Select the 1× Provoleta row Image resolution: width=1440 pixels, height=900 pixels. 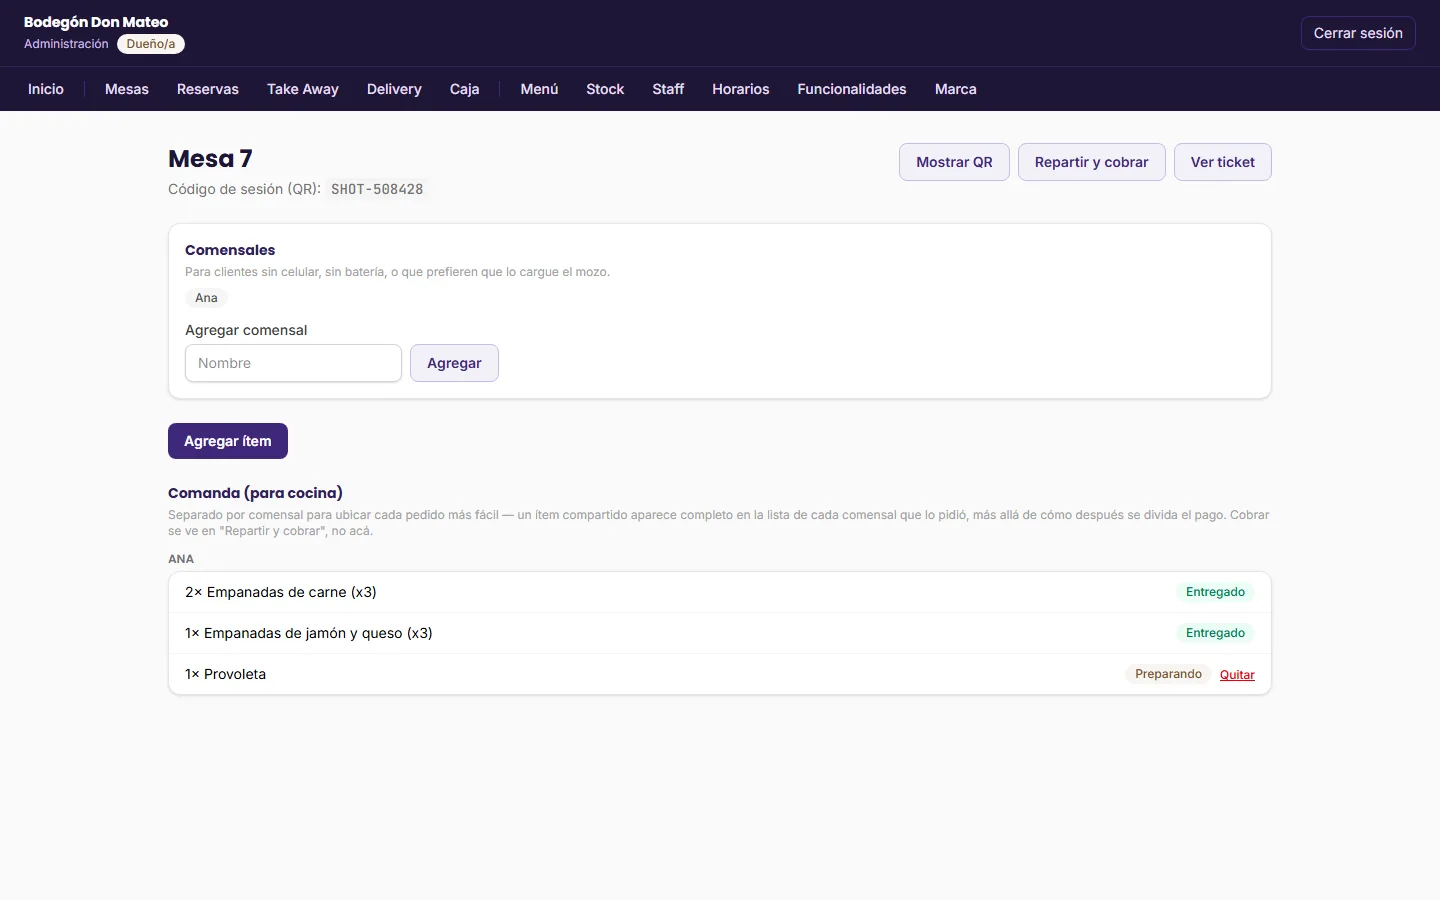[x=720, y=674]
